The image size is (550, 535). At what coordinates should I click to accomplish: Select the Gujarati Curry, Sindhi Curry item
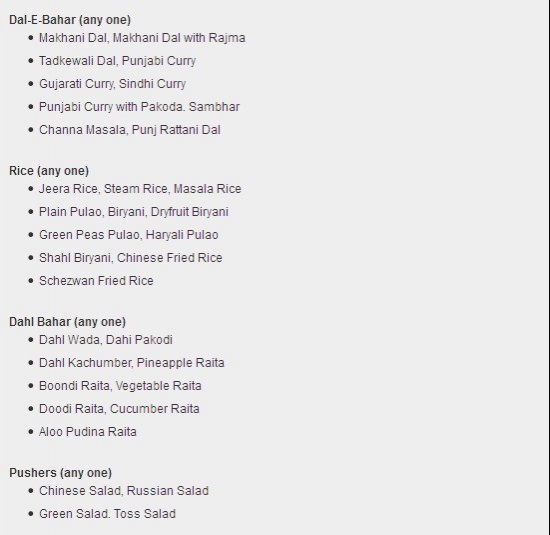click(113, 84)
